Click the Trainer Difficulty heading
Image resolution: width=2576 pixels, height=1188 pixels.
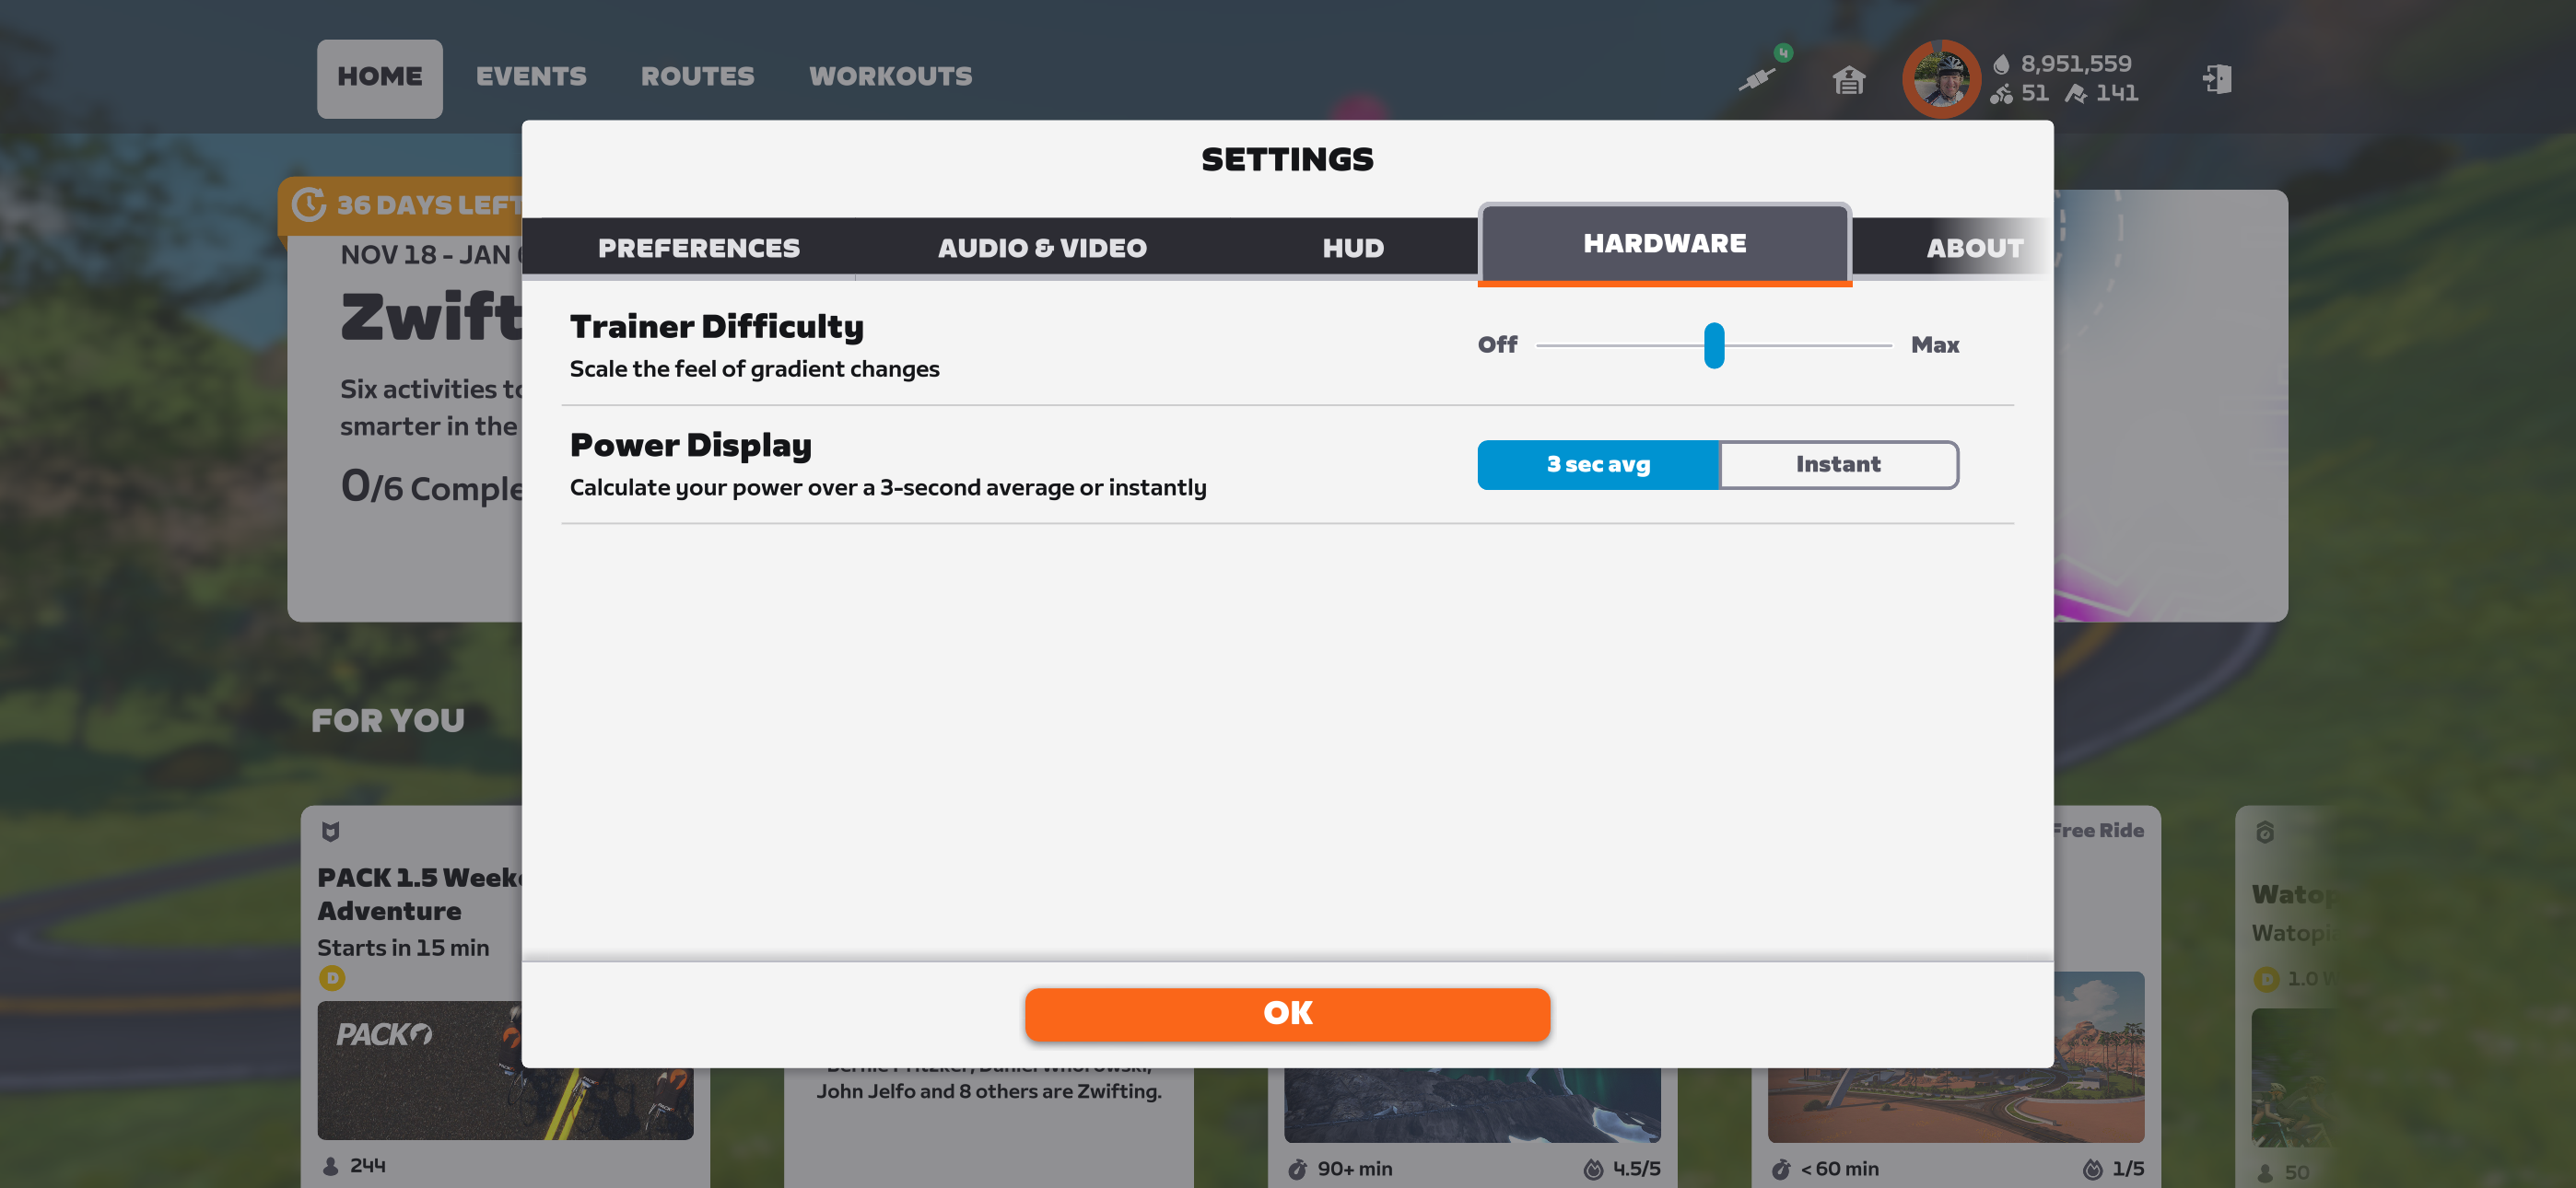[x=717, y=327]
